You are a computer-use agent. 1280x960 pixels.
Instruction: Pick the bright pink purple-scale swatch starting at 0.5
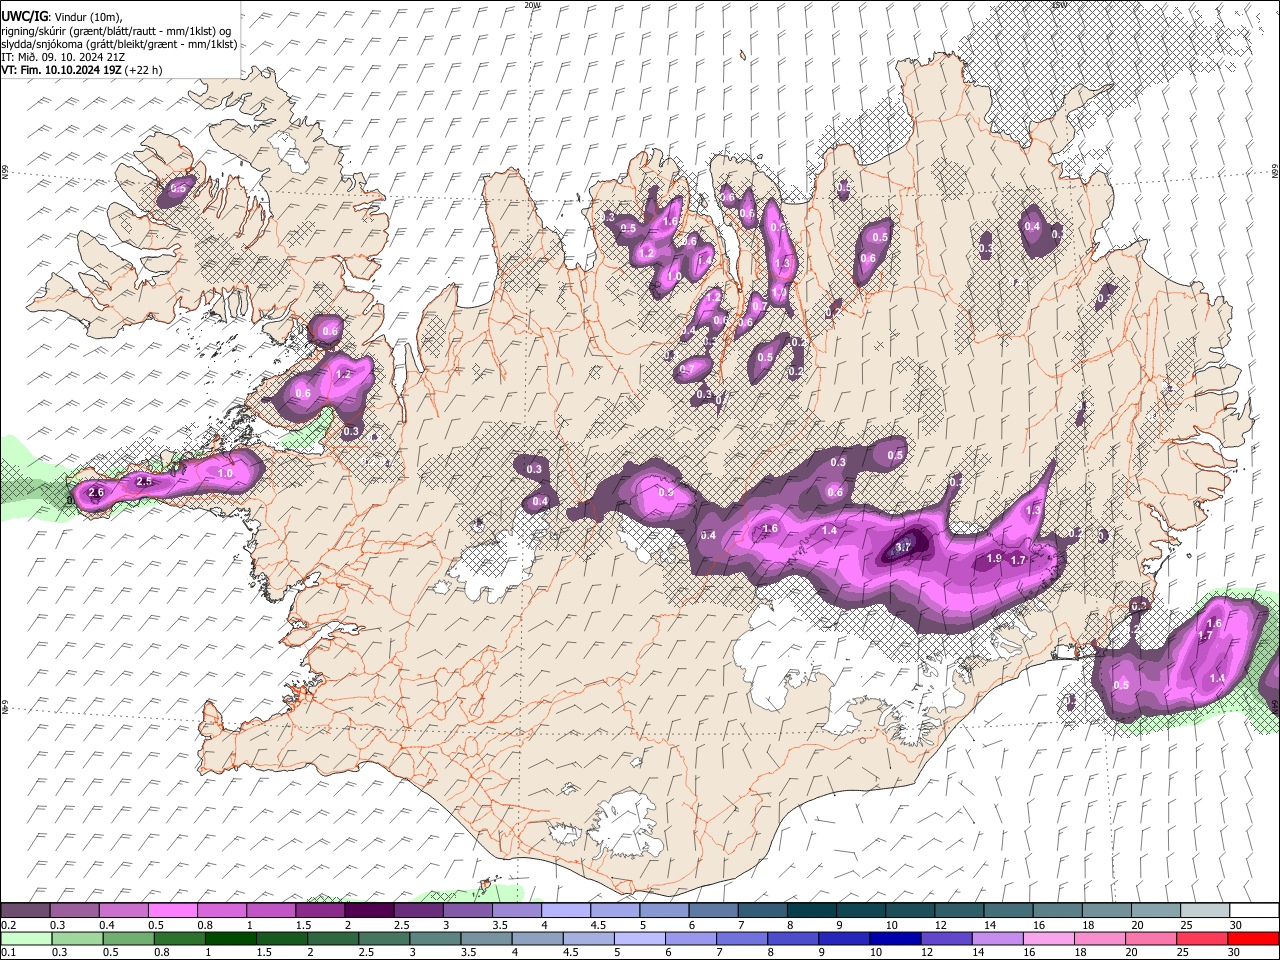tap(172, 911)
